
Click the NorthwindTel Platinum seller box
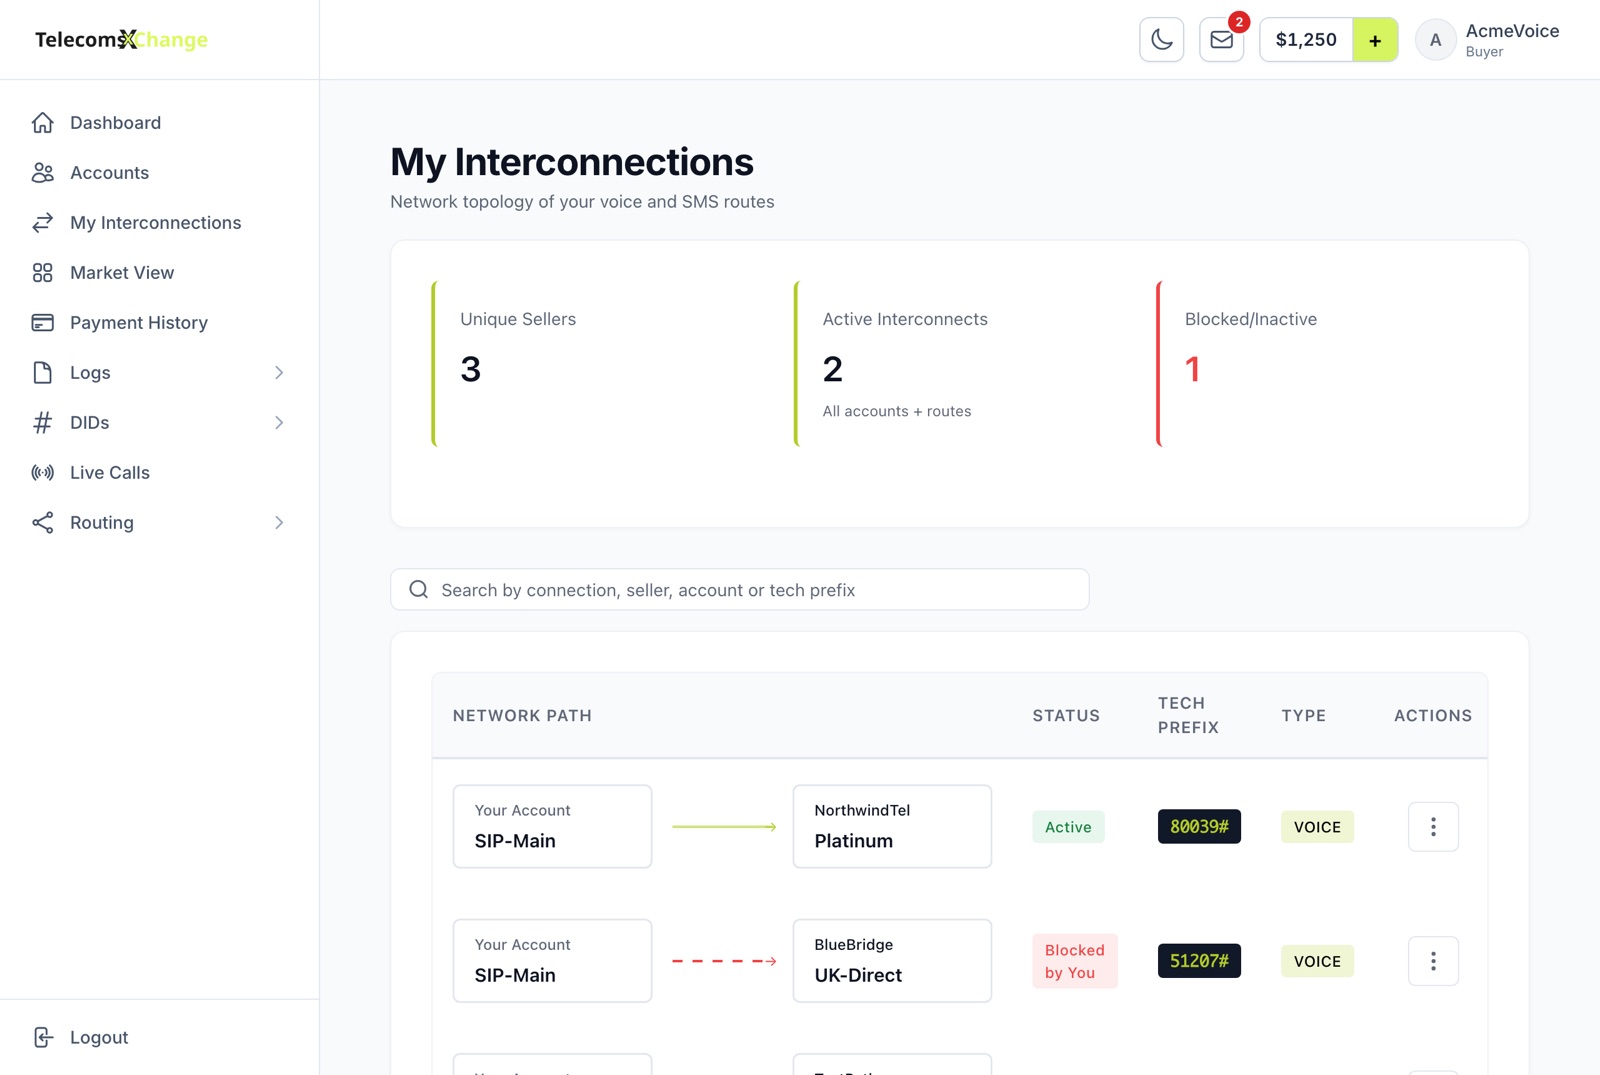892,826
